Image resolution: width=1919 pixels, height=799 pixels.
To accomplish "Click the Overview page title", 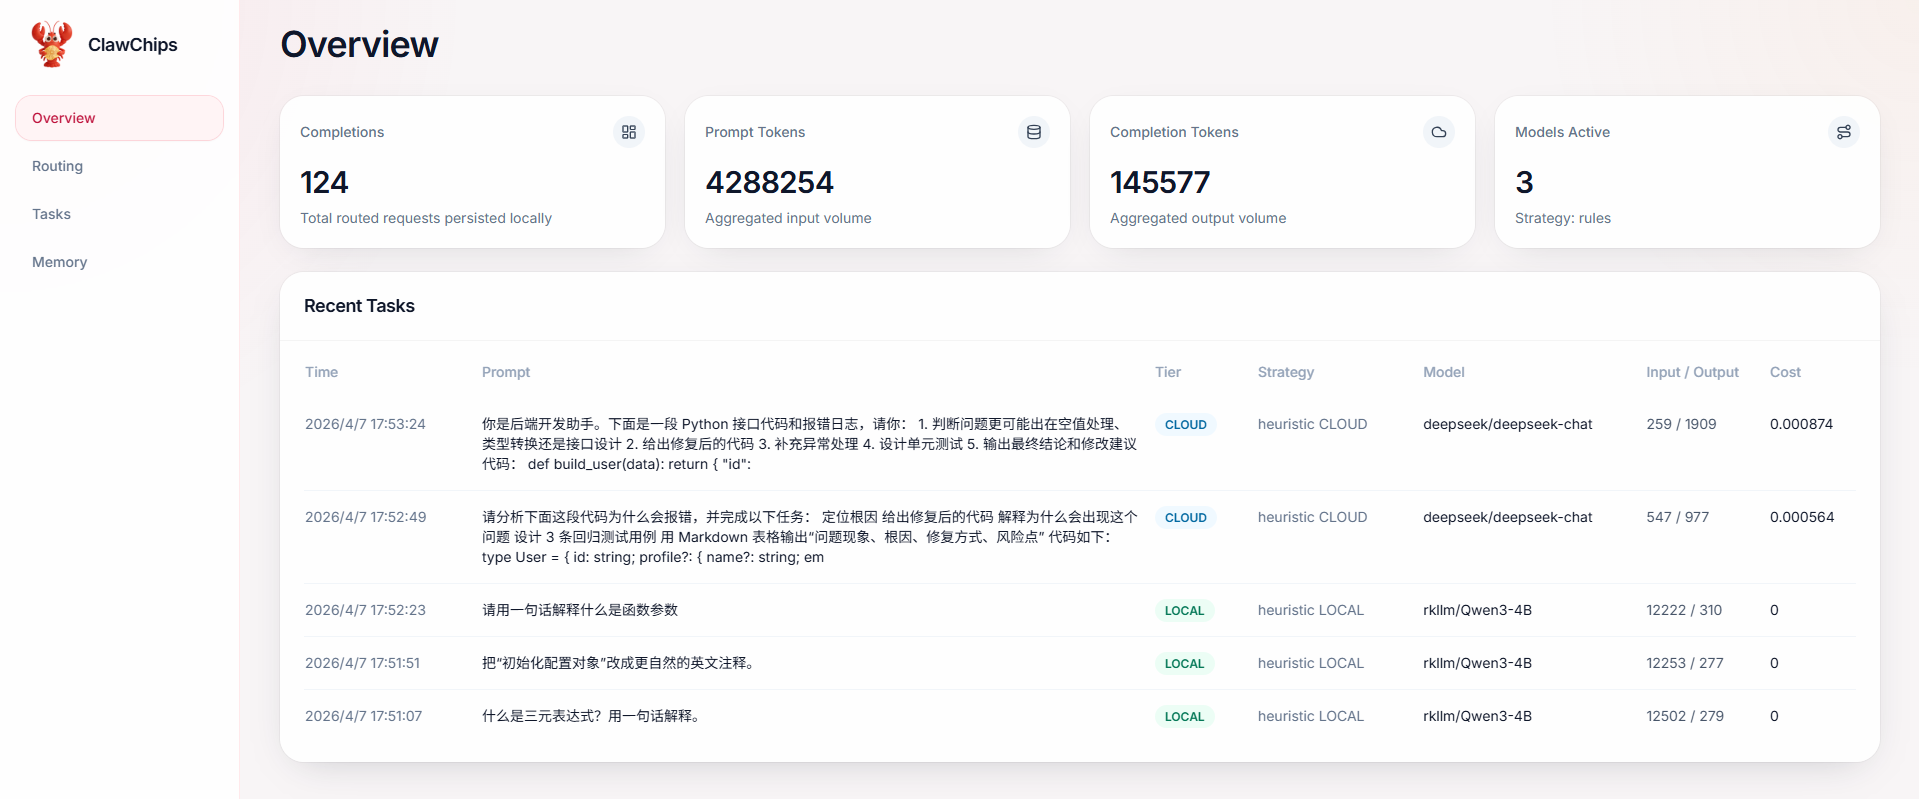I will coord(359,44).
